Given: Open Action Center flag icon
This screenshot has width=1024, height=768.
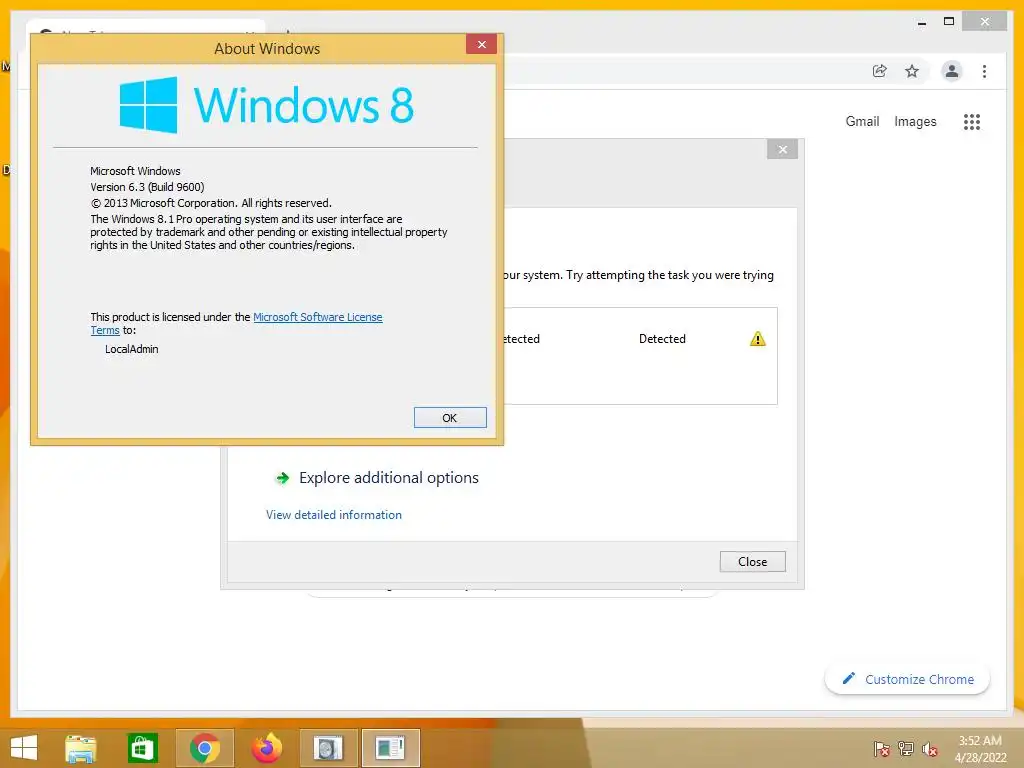Looking at the screenshot, I should coord(881,748).
